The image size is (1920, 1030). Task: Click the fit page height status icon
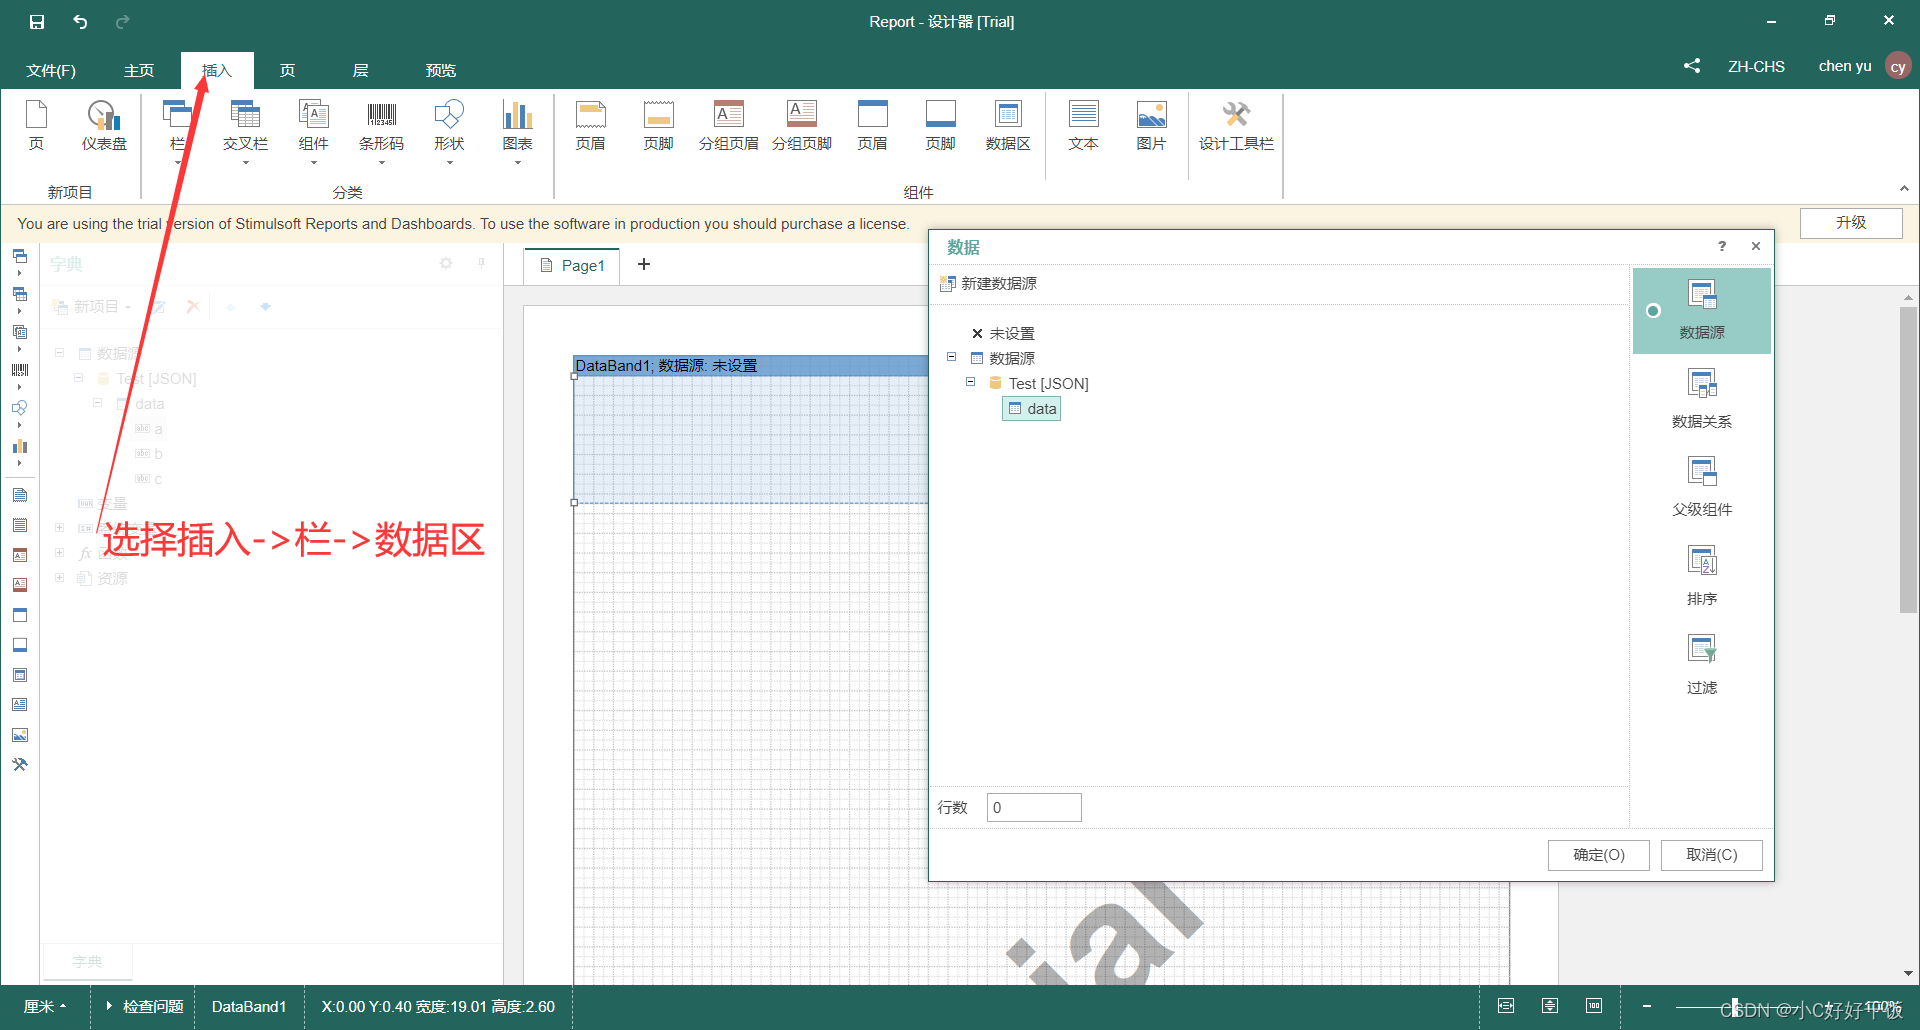tap(1550, 1006)
